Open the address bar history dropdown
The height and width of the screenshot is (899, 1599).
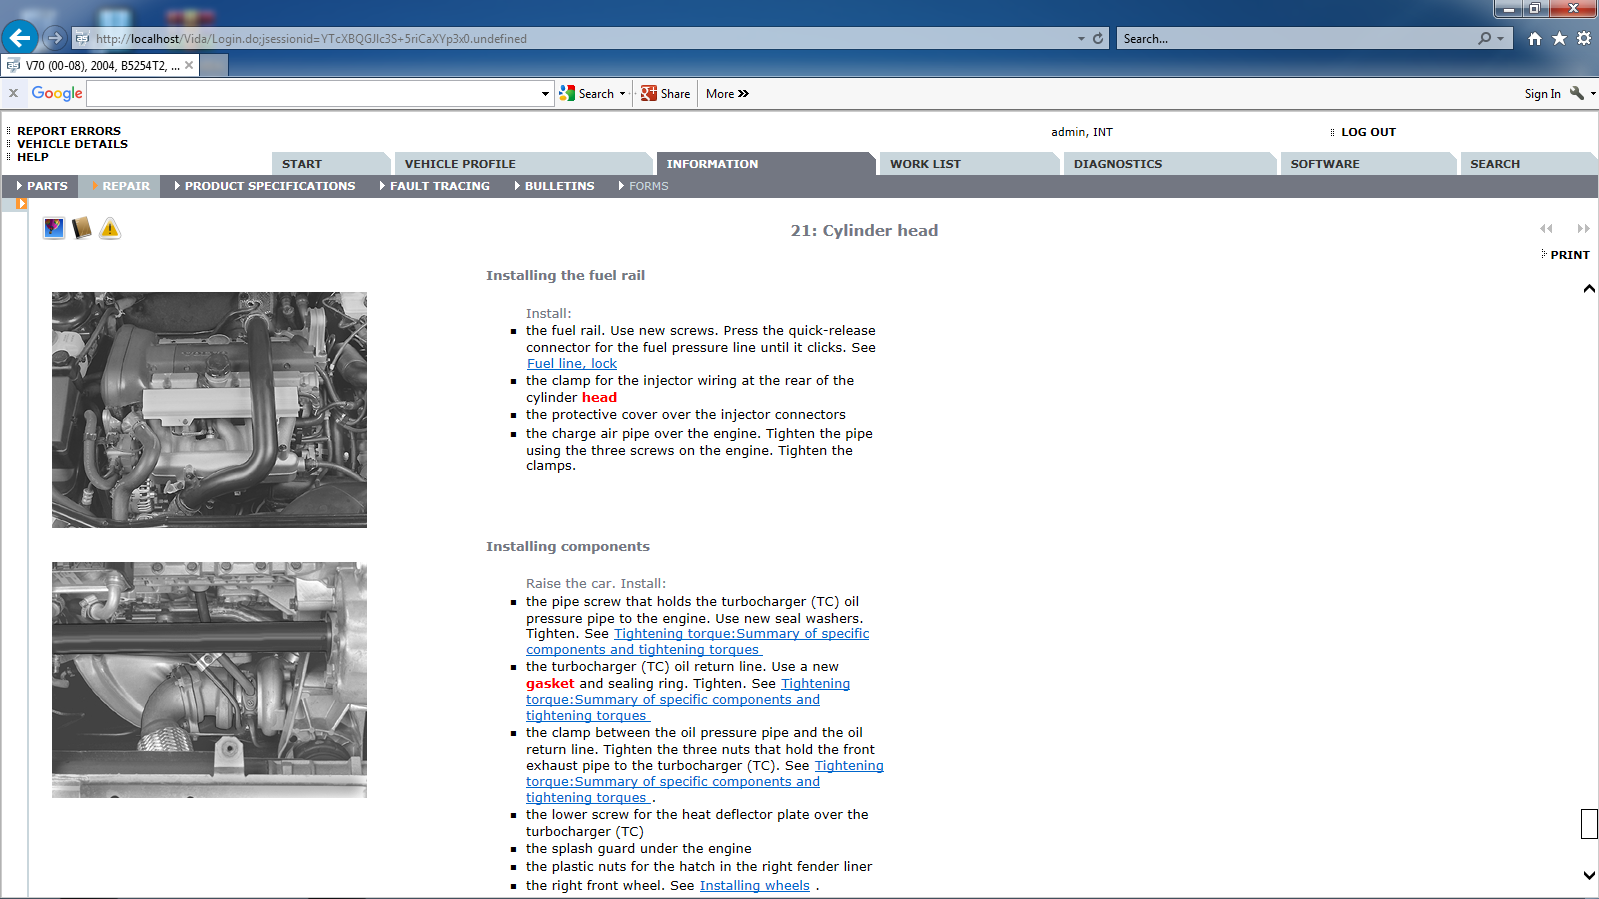[1081, 39]
